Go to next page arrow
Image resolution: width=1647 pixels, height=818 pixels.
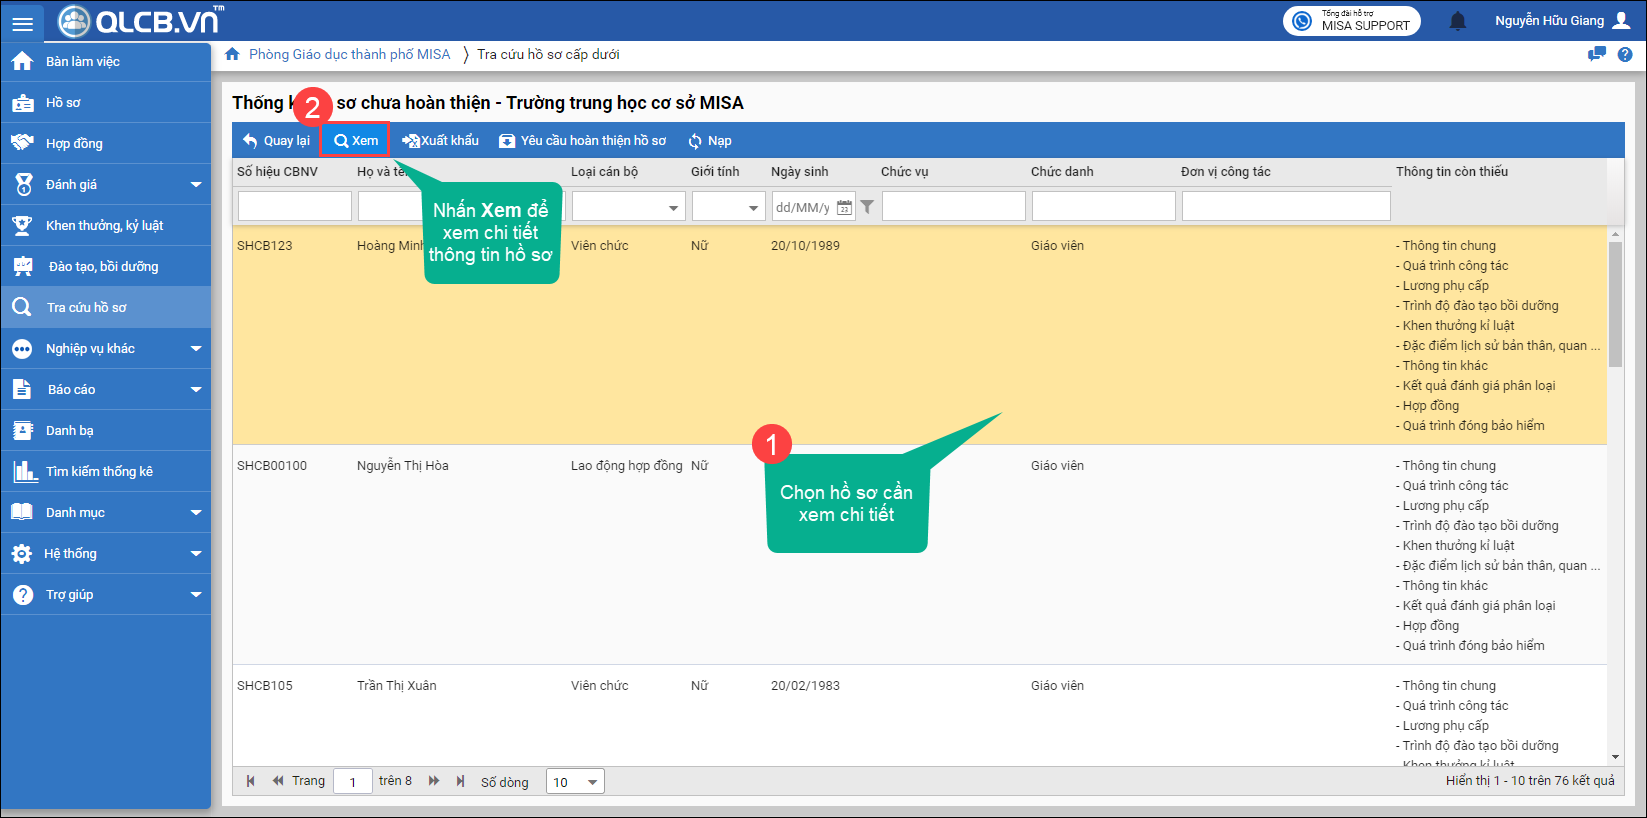pyautogui.click(x=434, y=781)
